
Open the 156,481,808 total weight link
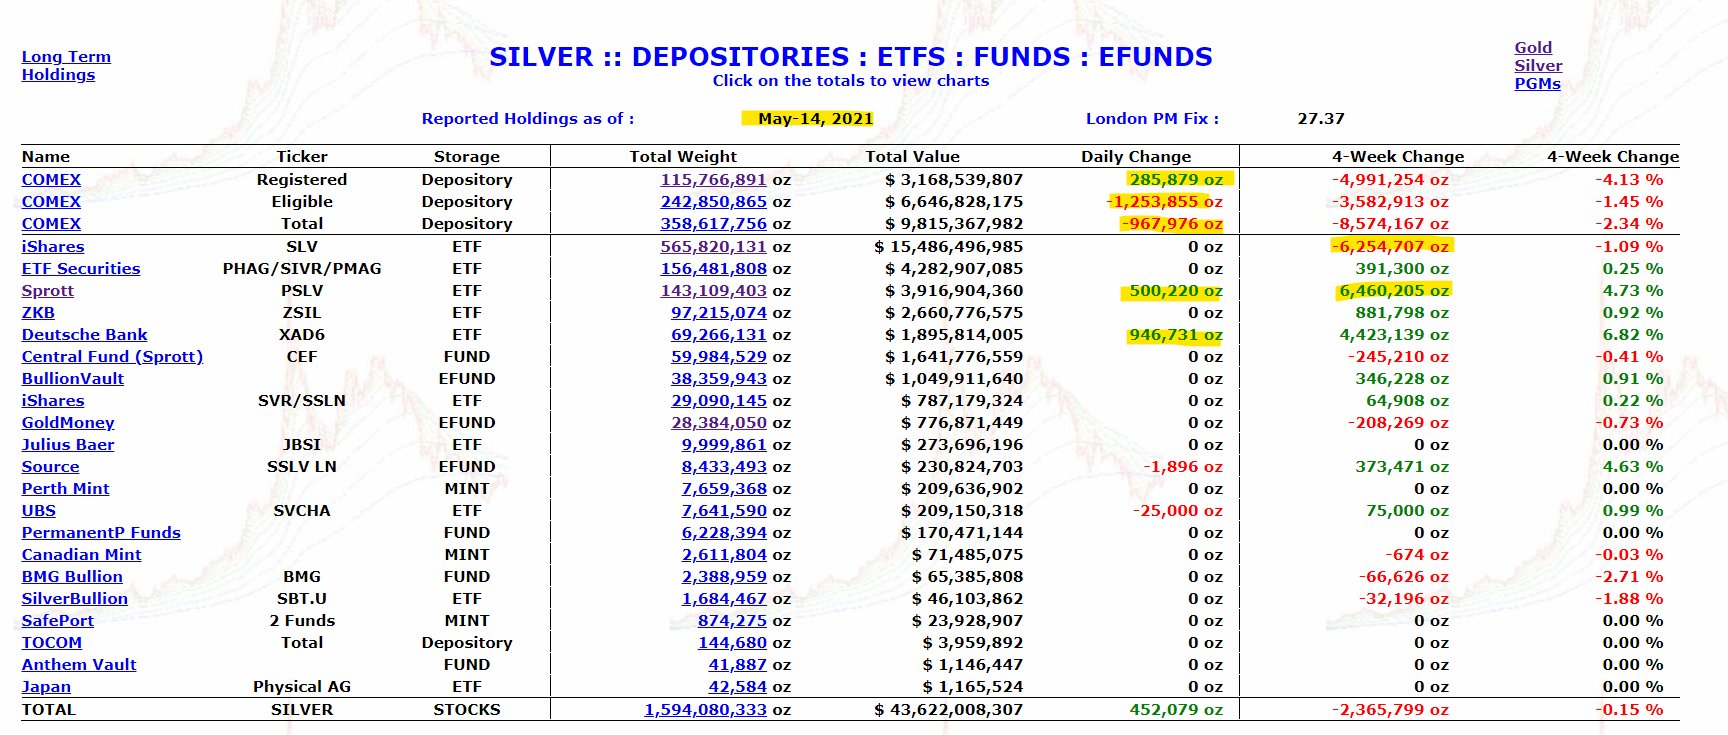pos(713,268)
